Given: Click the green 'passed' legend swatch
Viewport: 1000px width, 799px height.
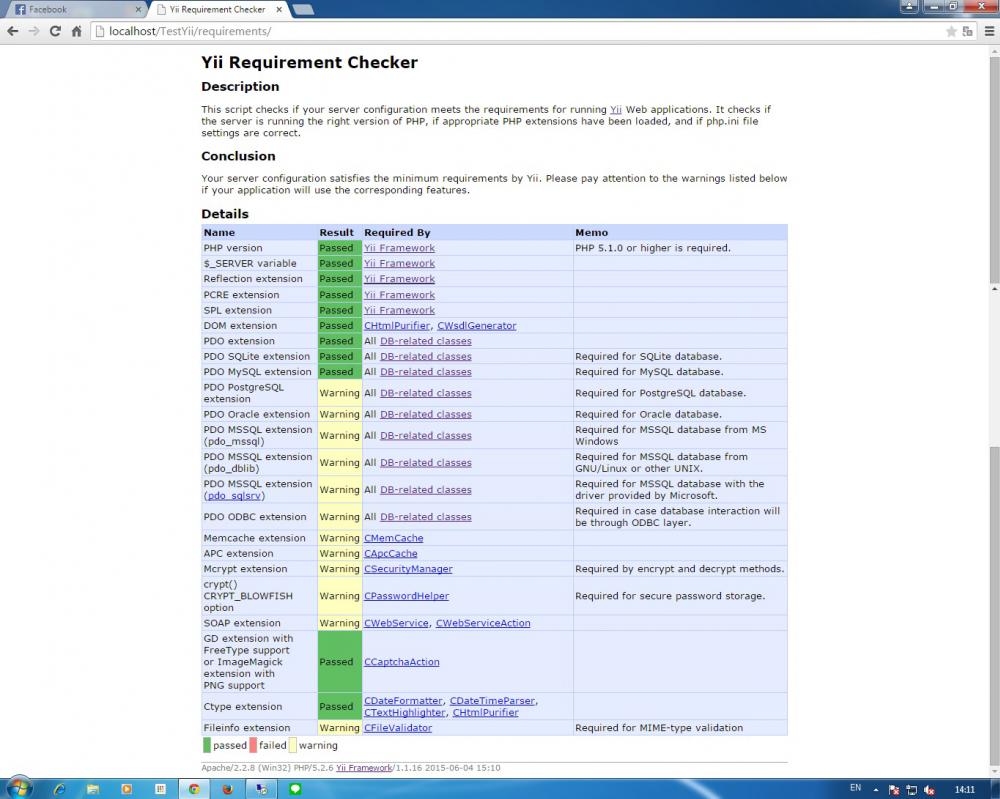Looking at the screenshot, I should [207, 745].
